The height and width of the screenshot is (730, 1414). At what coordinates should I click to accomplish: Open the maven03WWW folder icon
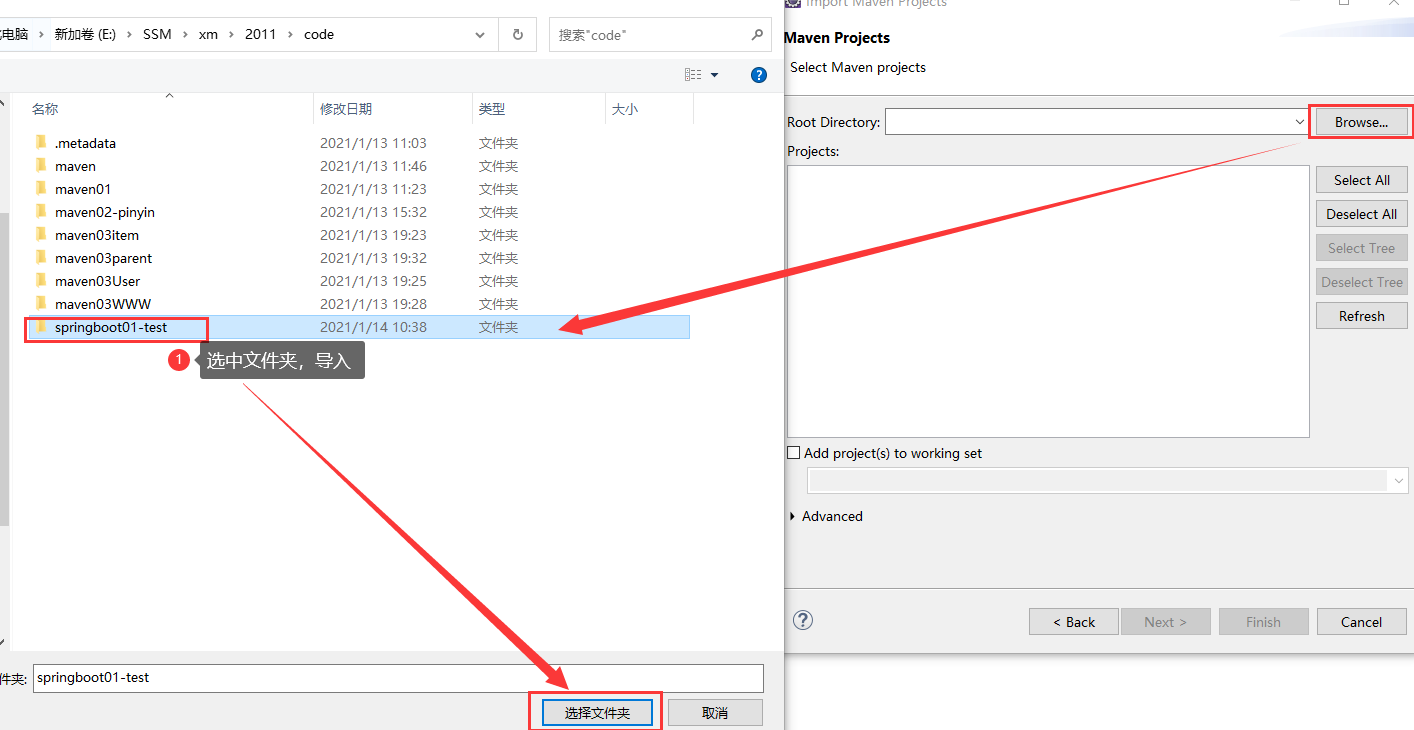40,303
